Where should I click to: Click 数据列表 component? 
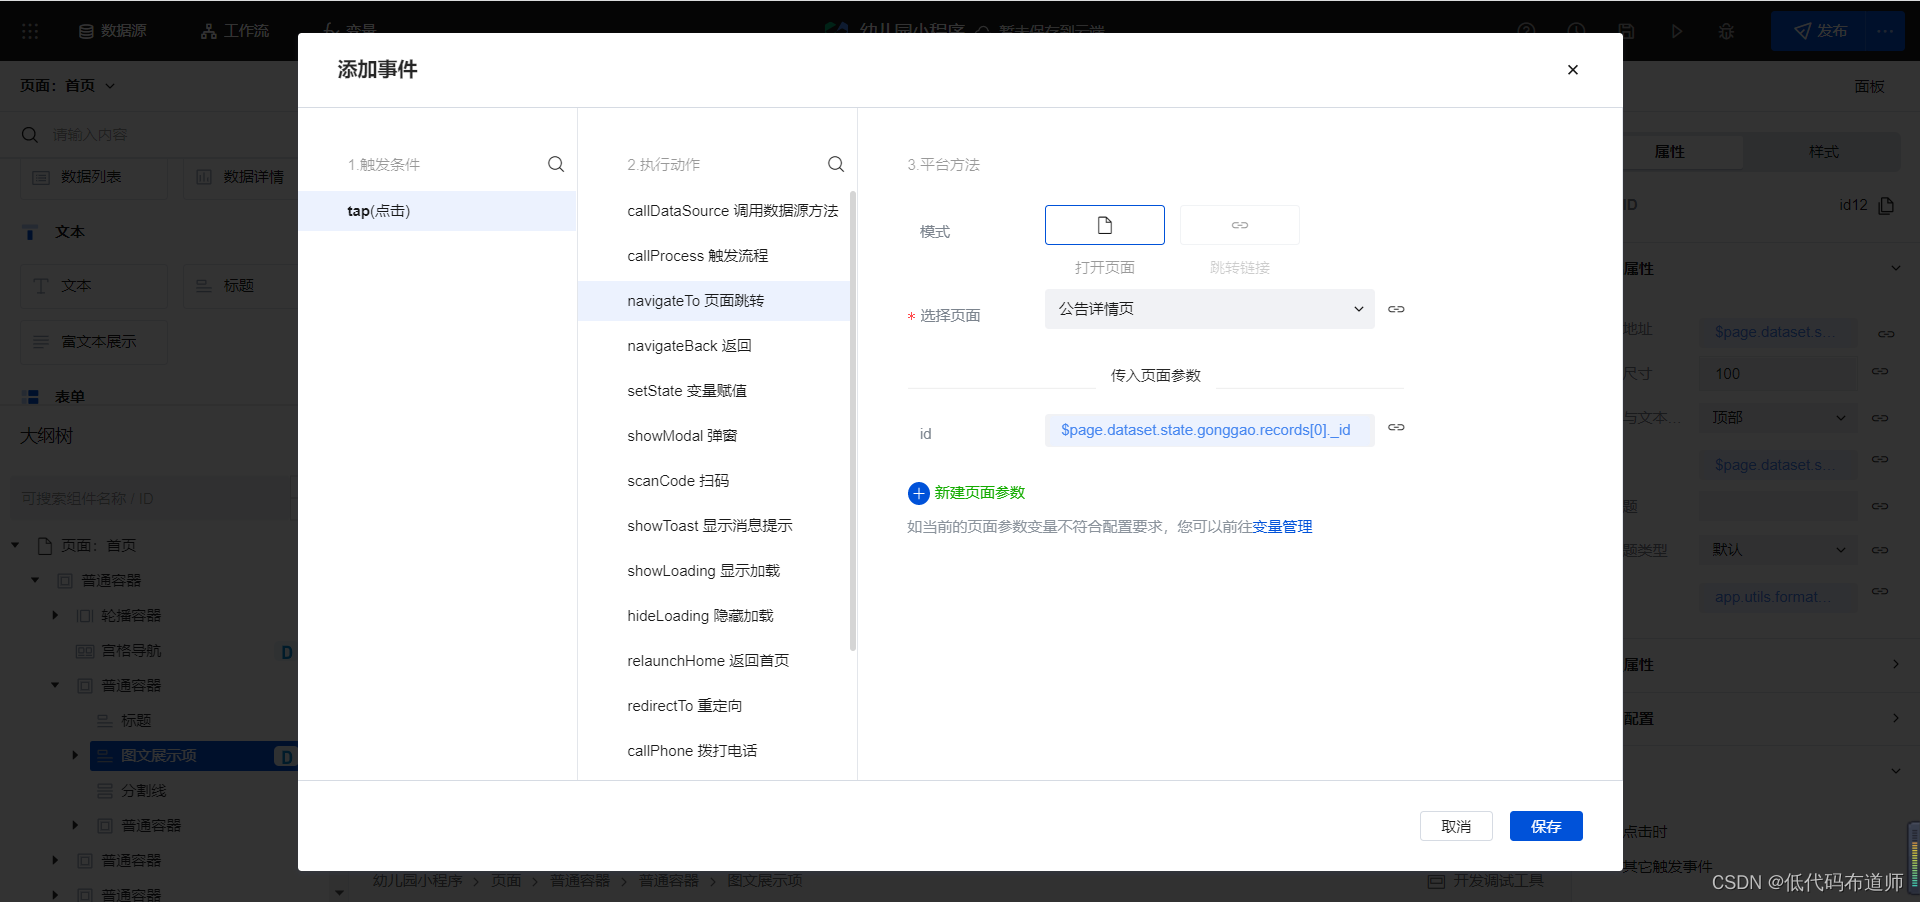coord(93,177)
